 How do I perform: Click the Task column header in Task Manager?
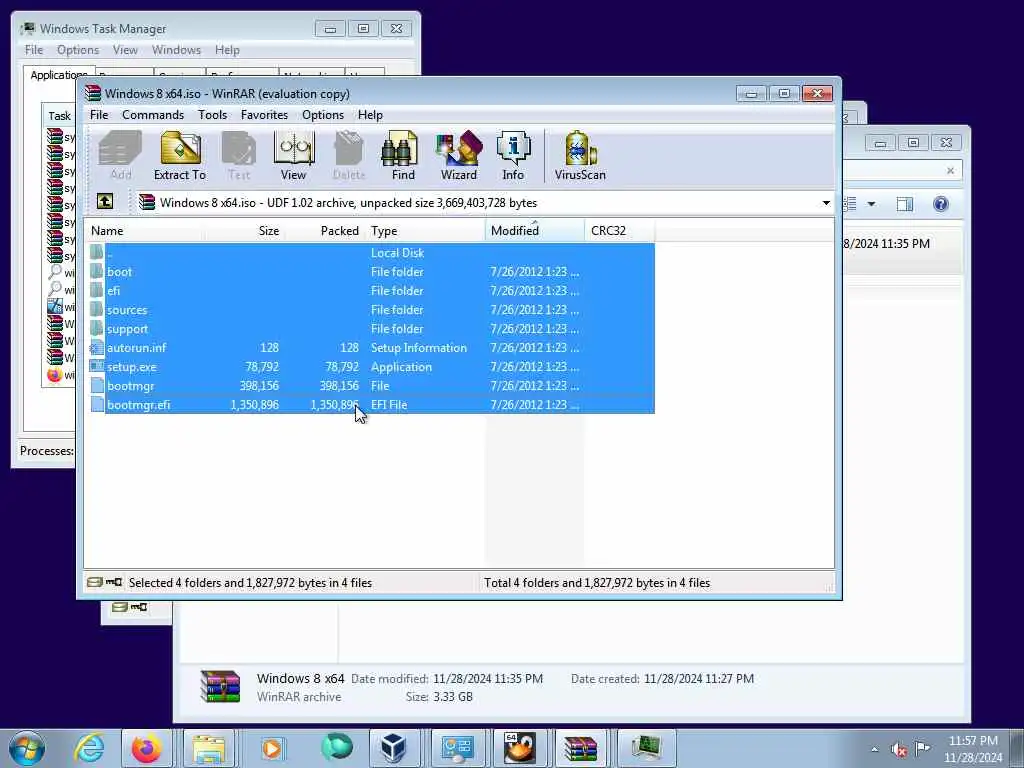click(59, 116)
